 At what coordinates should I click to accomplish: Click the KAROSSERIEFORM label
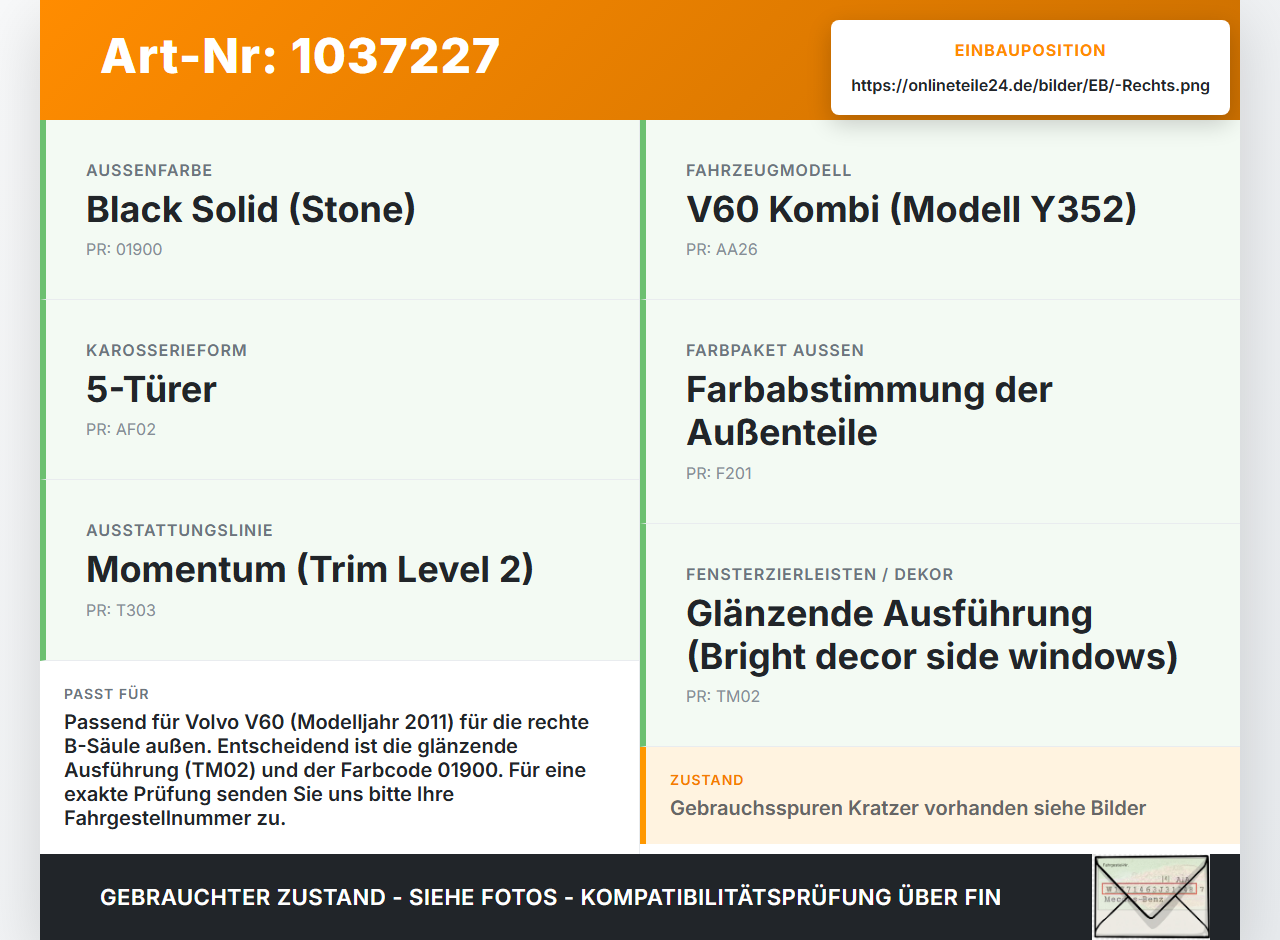(166, 350)
